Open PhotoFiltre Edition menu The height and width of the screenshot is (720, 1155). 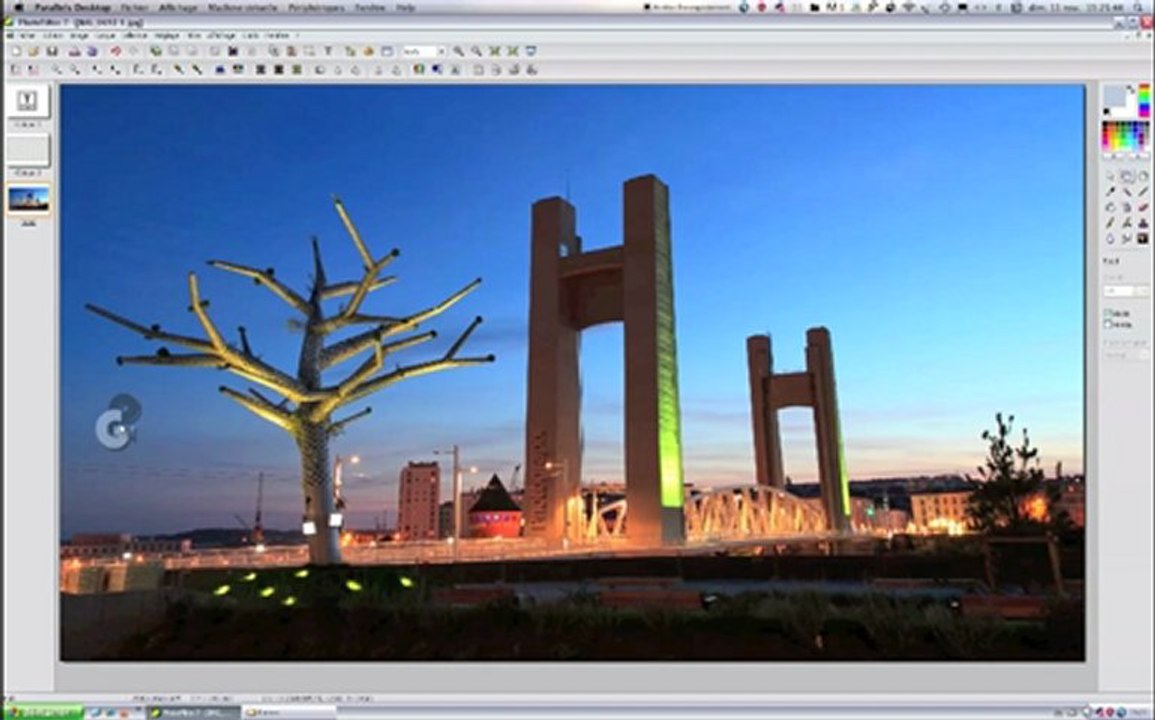tap(52, 35)
